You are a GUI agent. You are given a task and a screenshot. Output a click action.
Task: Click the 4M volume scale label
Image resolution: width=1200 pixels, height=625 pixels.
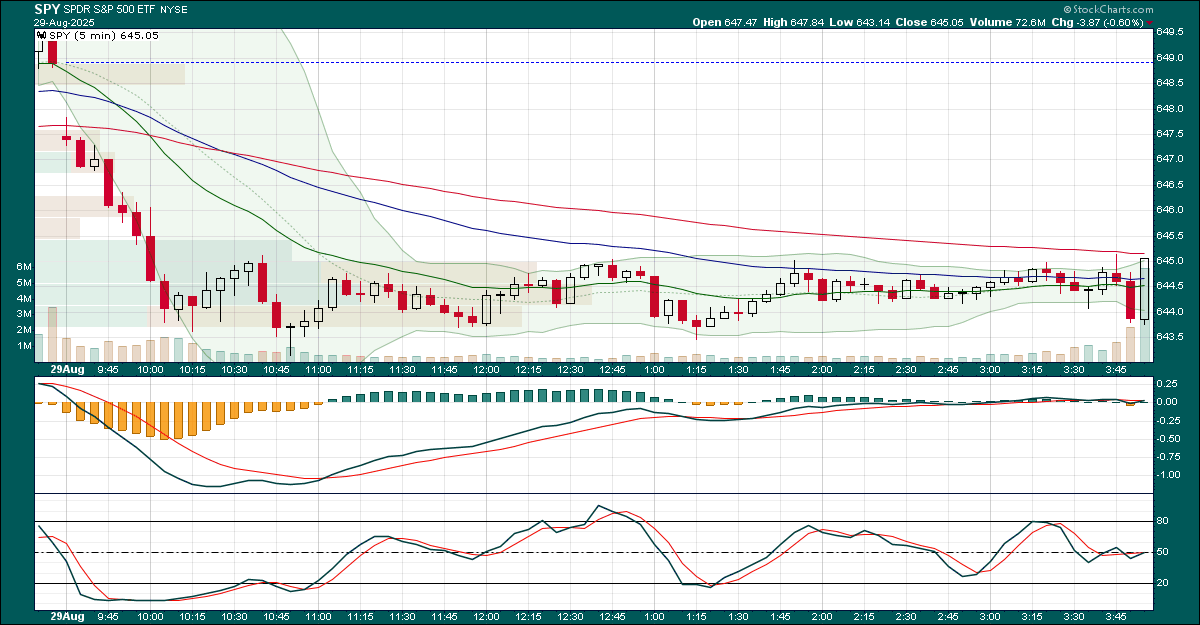25,298
